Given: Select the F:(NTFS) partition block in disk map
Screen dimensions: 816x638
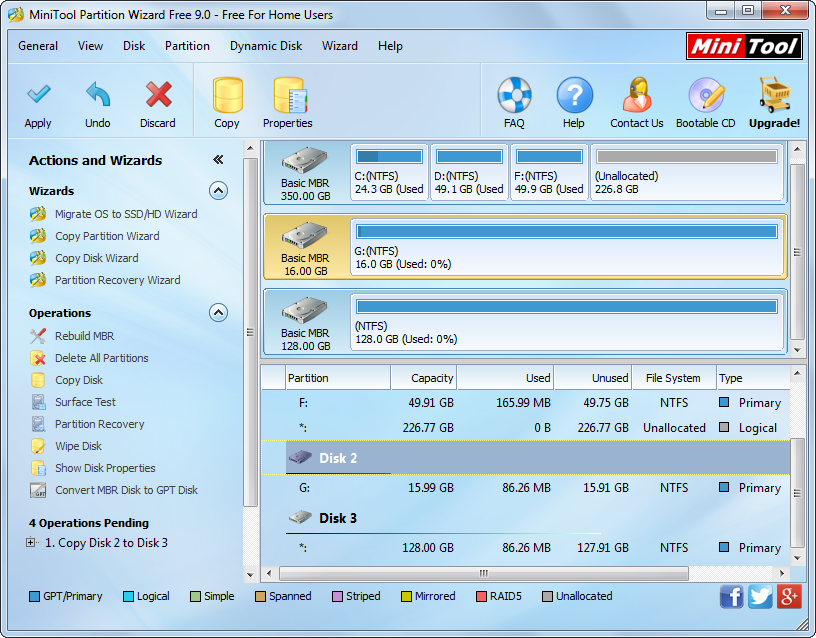Looking at the screenshot, I should pos(550,172).
